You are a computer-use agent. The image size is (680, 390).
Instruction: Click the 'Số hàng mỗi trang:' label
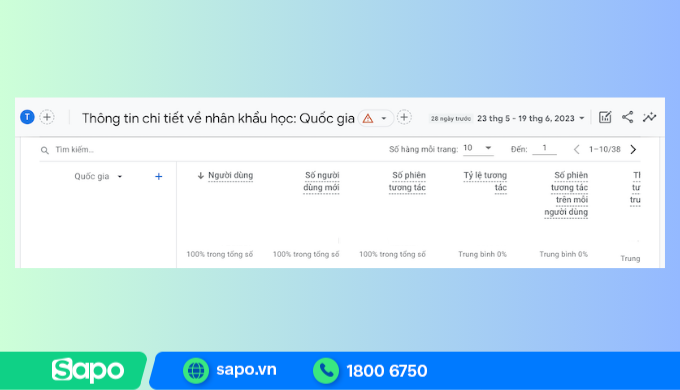(423, 150)
